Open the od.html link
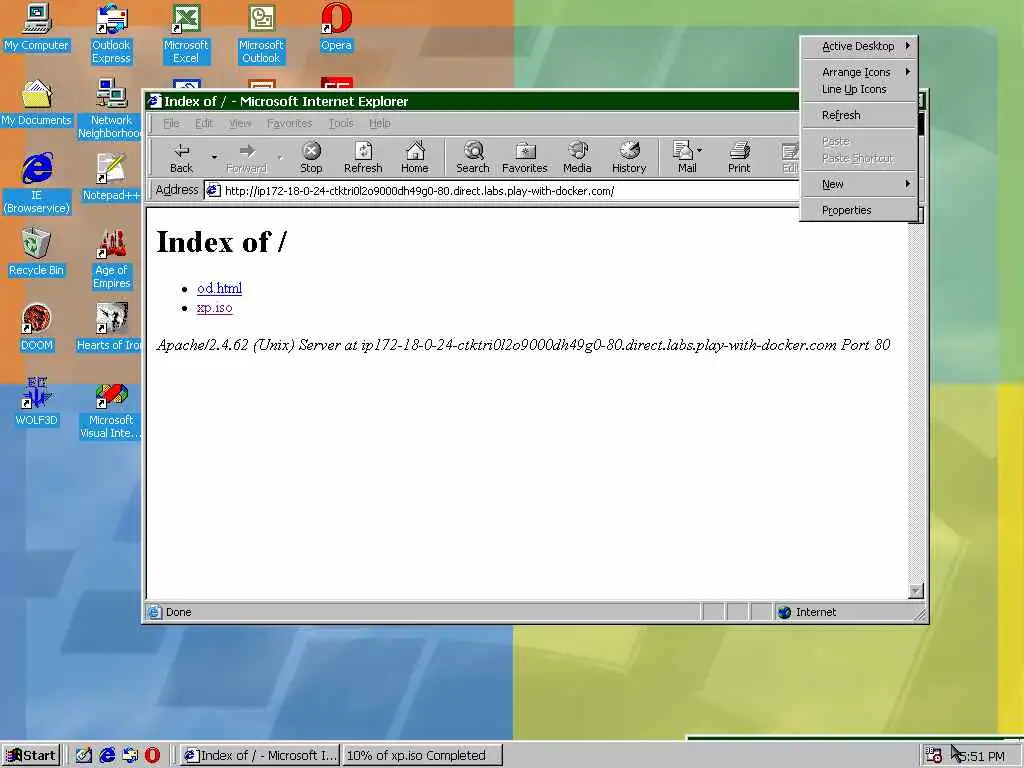The height and width of the screenshot is (768, 1024). [x=219, y=288]
